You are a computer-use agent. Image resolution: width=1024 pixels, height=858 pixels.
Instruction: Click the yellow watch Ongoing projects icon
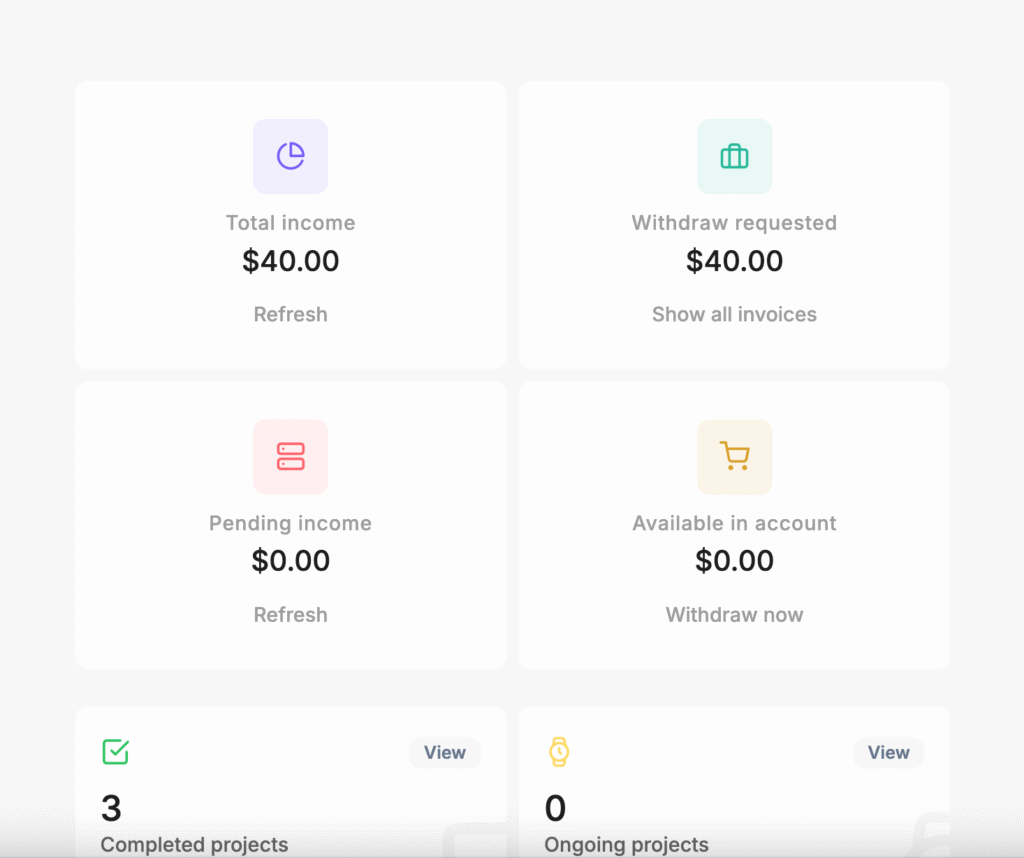click(x=559, y=752)
